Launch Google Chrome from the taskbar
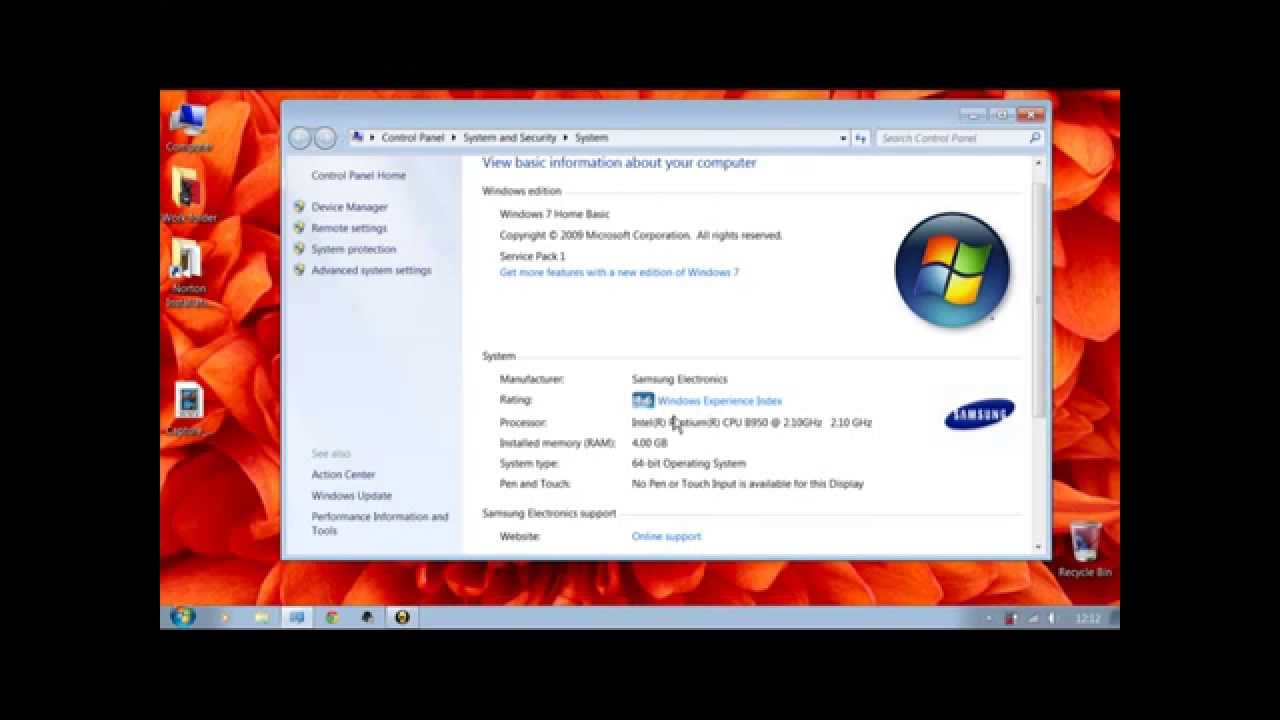This screenshot has height=720, width=1280. (332, 618)
